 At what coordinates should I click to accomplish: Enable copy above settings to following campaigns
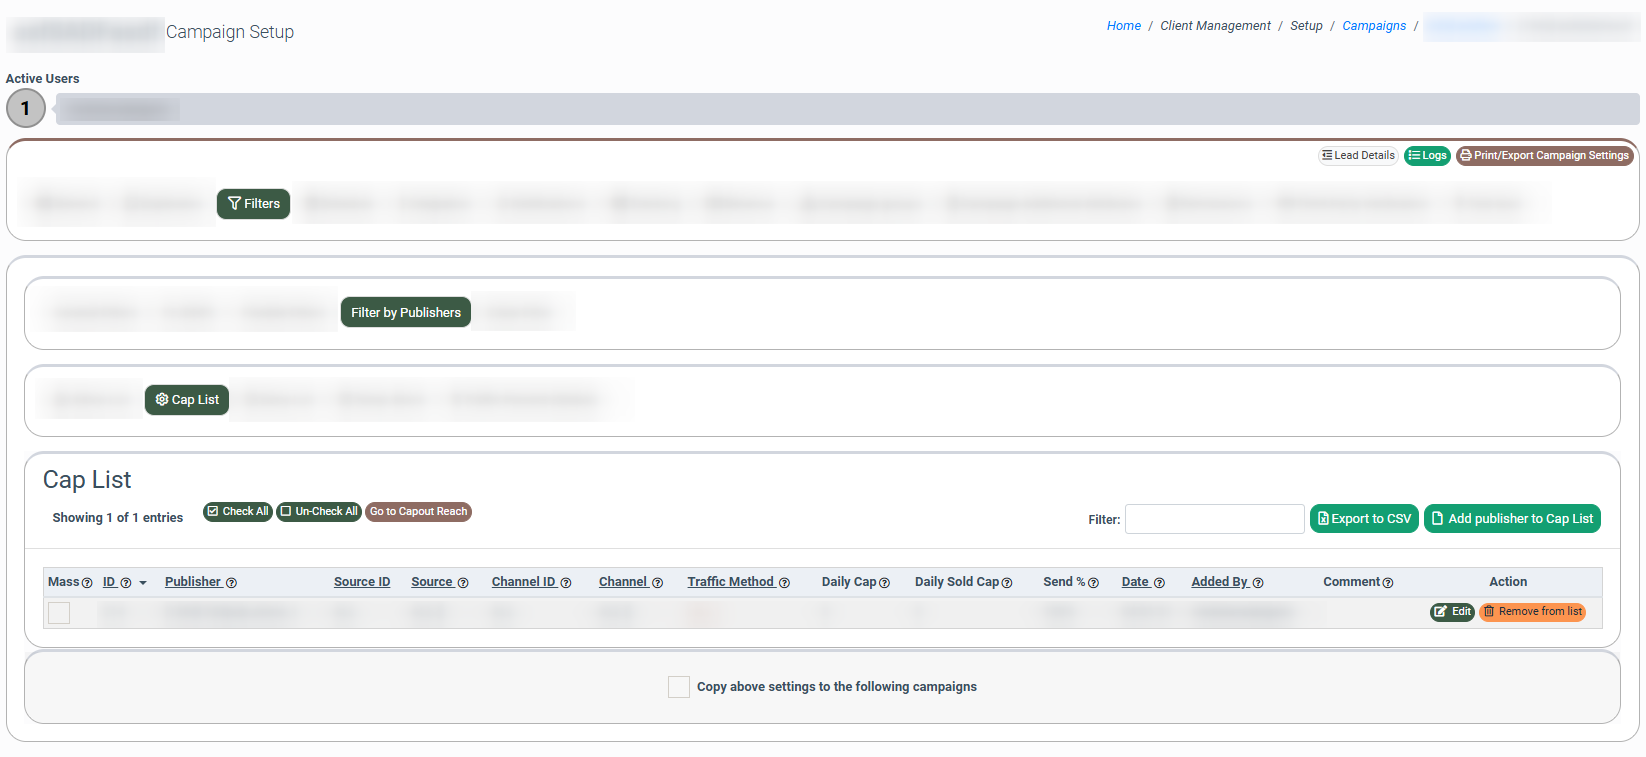click(678, 687)
